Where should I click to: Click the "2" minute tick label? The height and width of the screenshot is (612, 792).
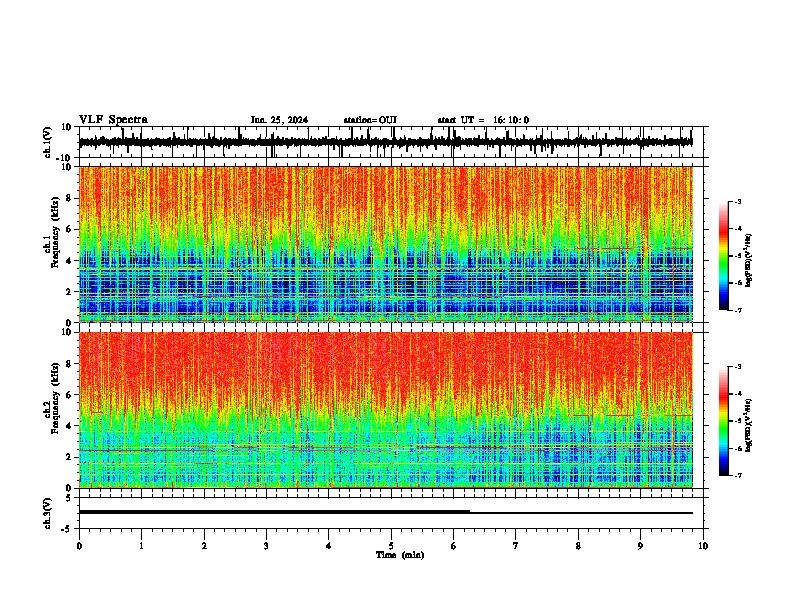204,546
